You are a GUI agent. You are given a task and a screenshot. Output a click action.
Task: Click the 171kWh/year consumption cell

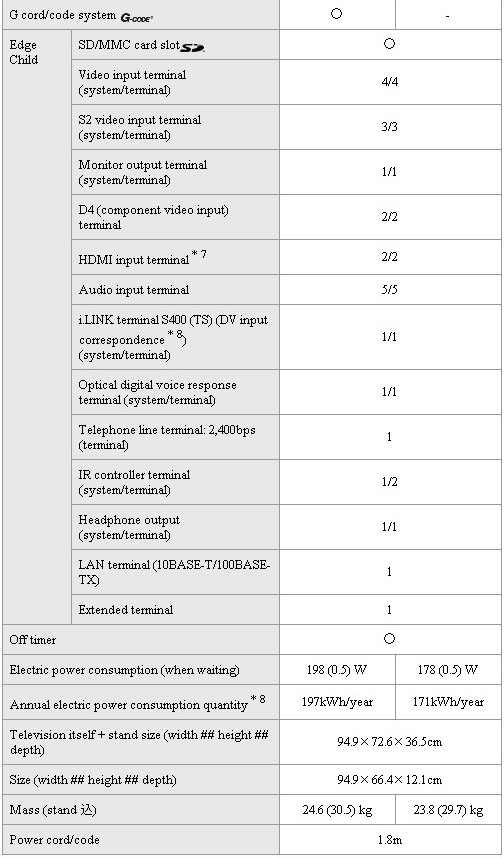pyautogui.click(x=448, y=702)
